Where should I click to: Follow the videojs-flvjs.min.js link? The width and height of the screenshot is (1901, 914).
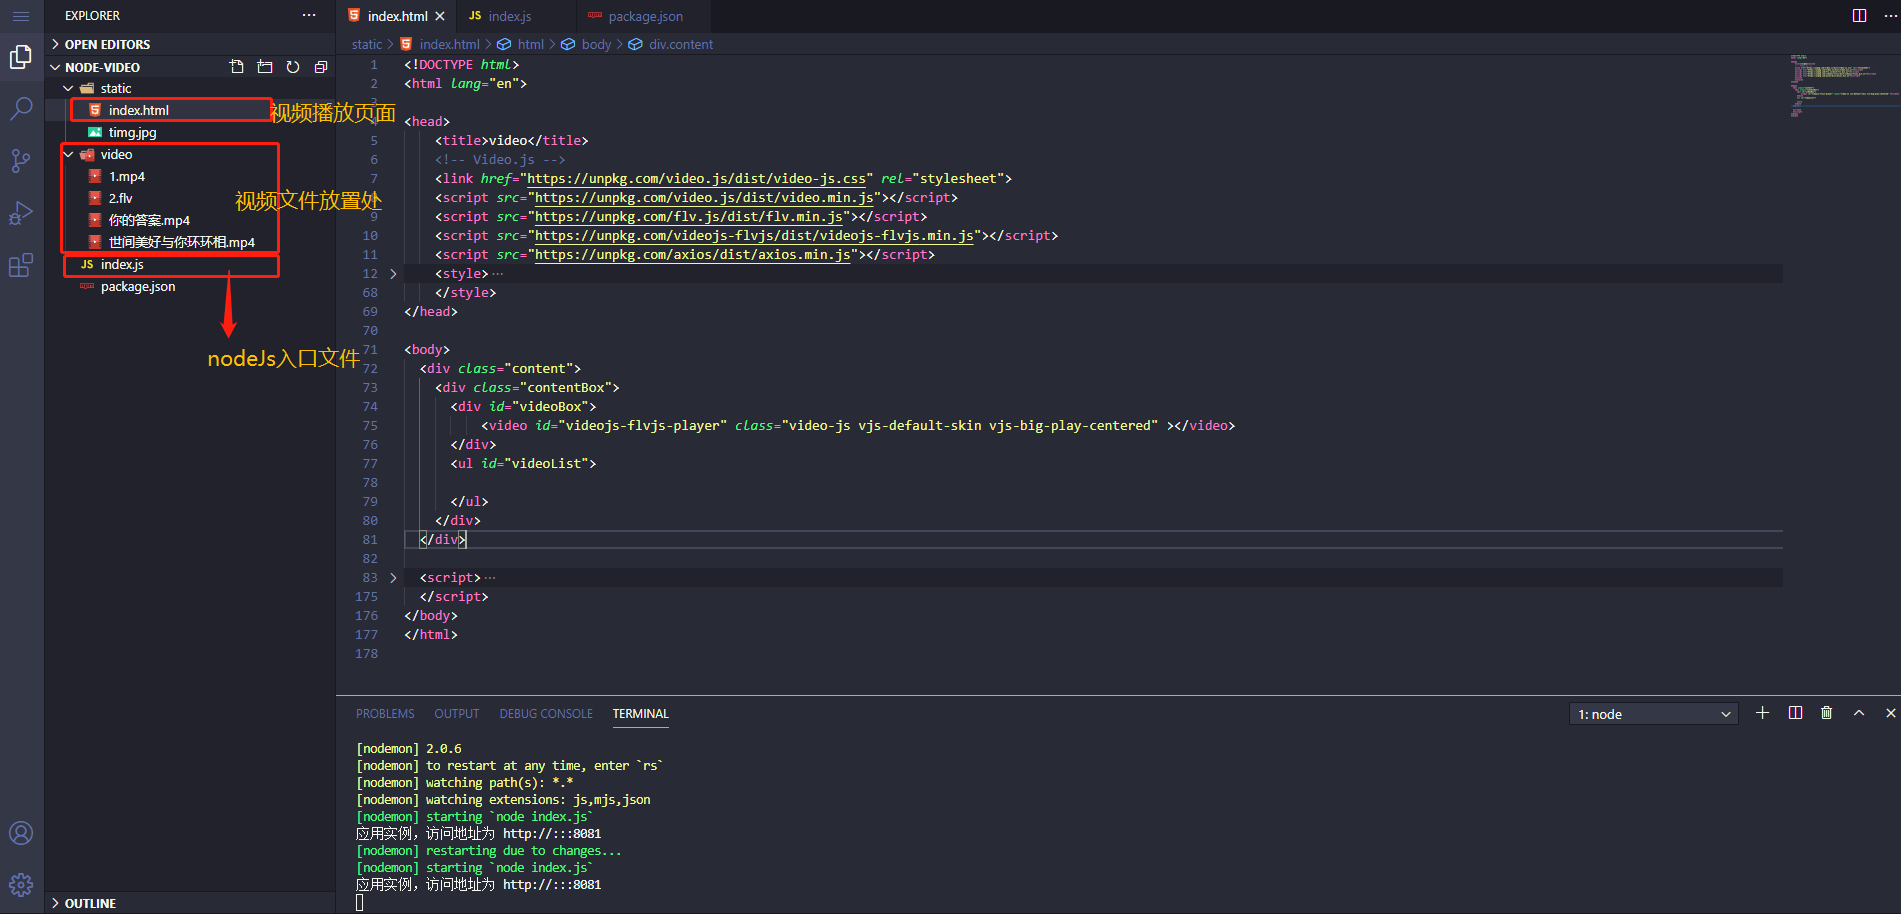tap(755, 235)
